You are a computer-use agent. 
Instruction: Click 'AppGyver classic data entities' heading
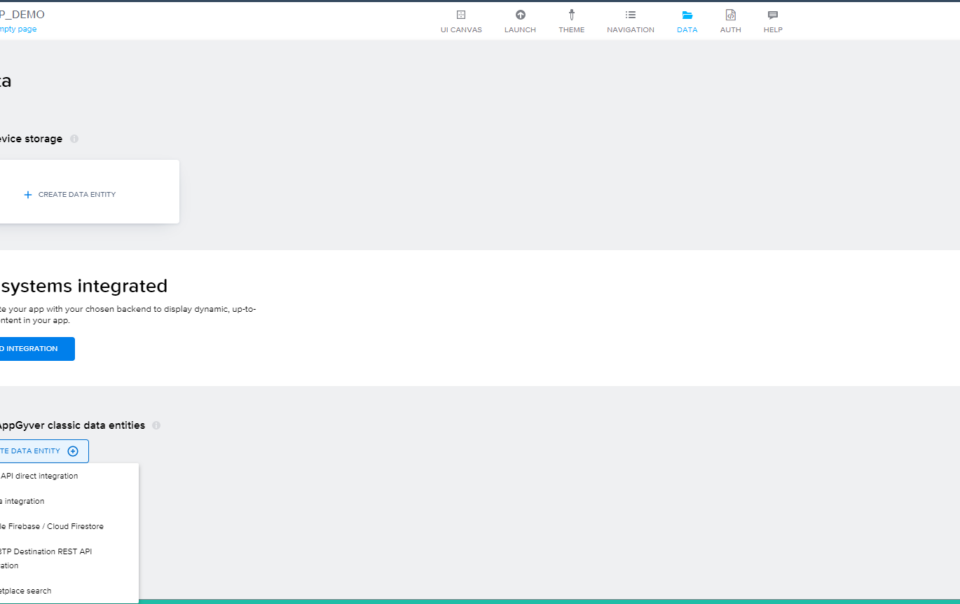click(x=72, y=425)
